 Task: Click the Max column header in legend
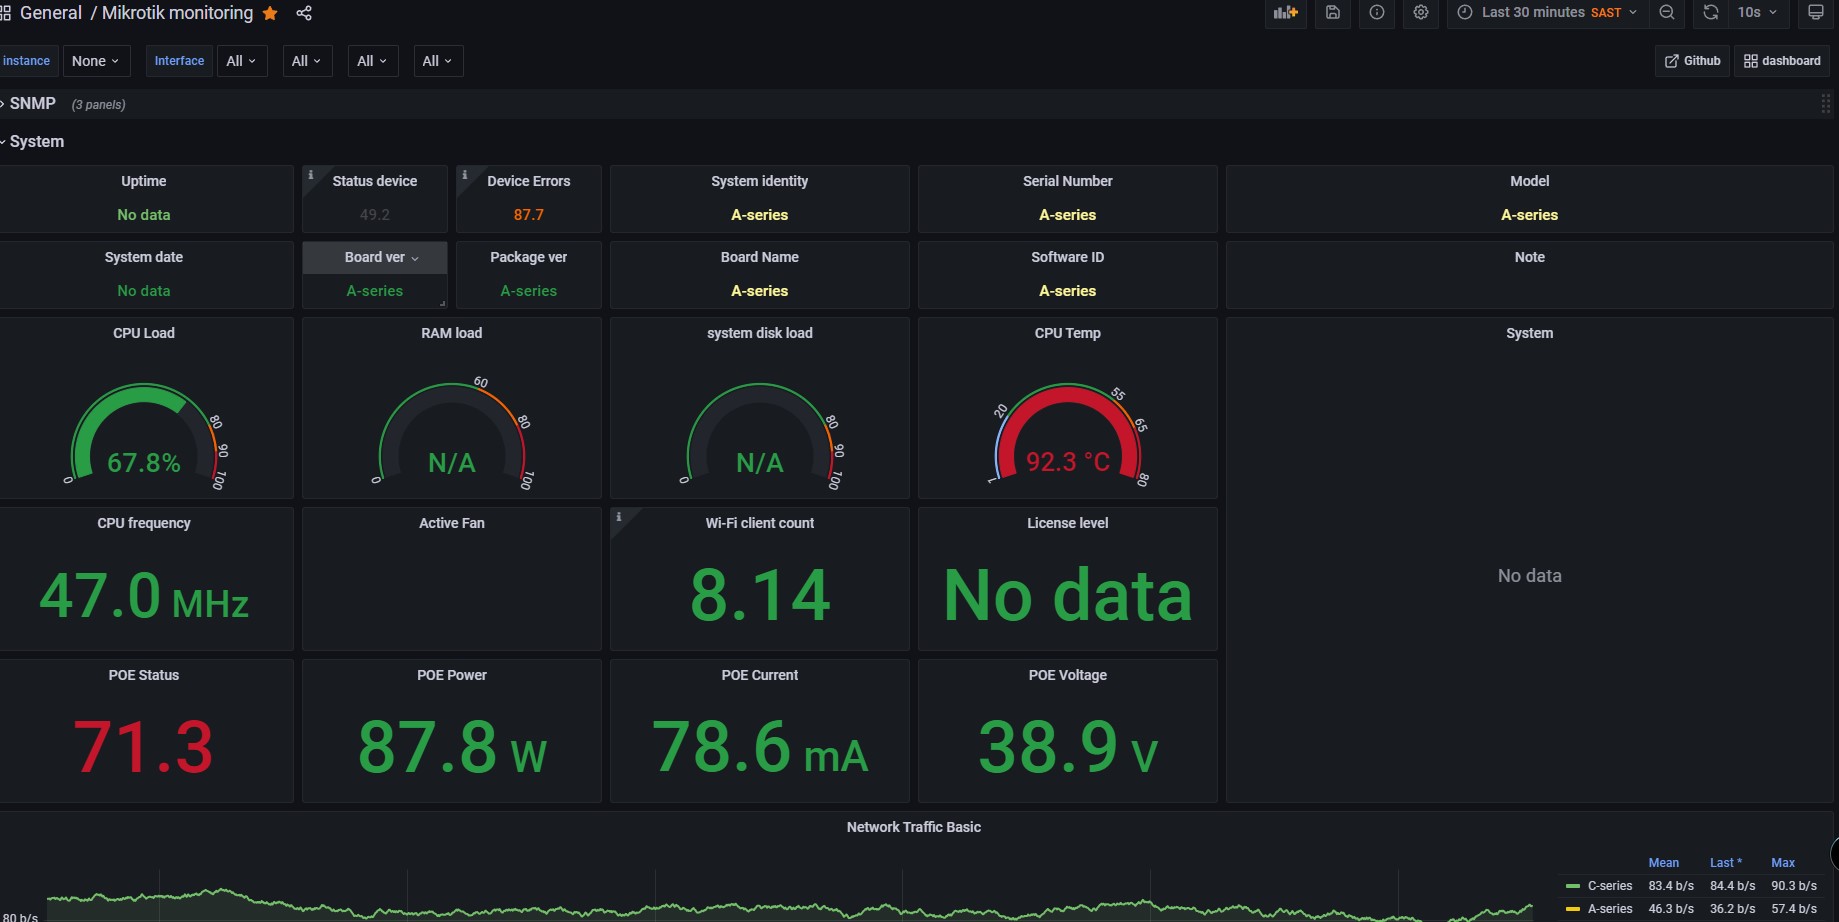tap(1782, 863)
